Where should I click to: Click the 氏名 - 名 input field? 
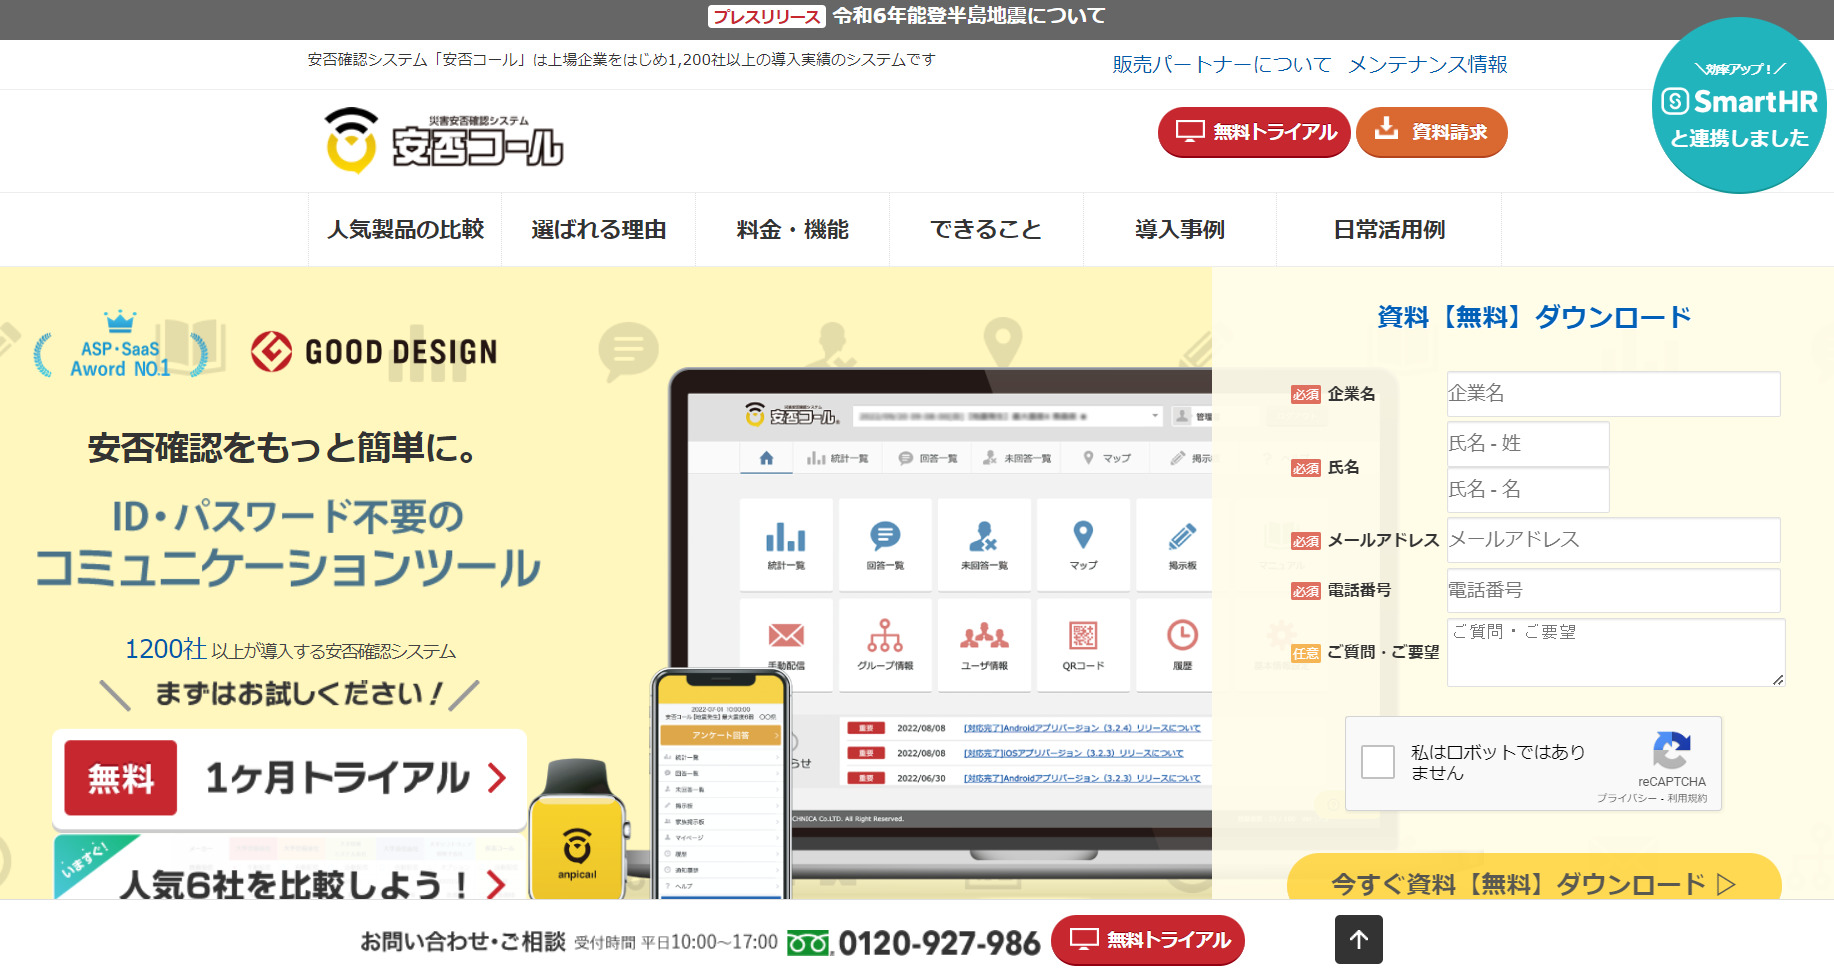(x=1528, y=490)
